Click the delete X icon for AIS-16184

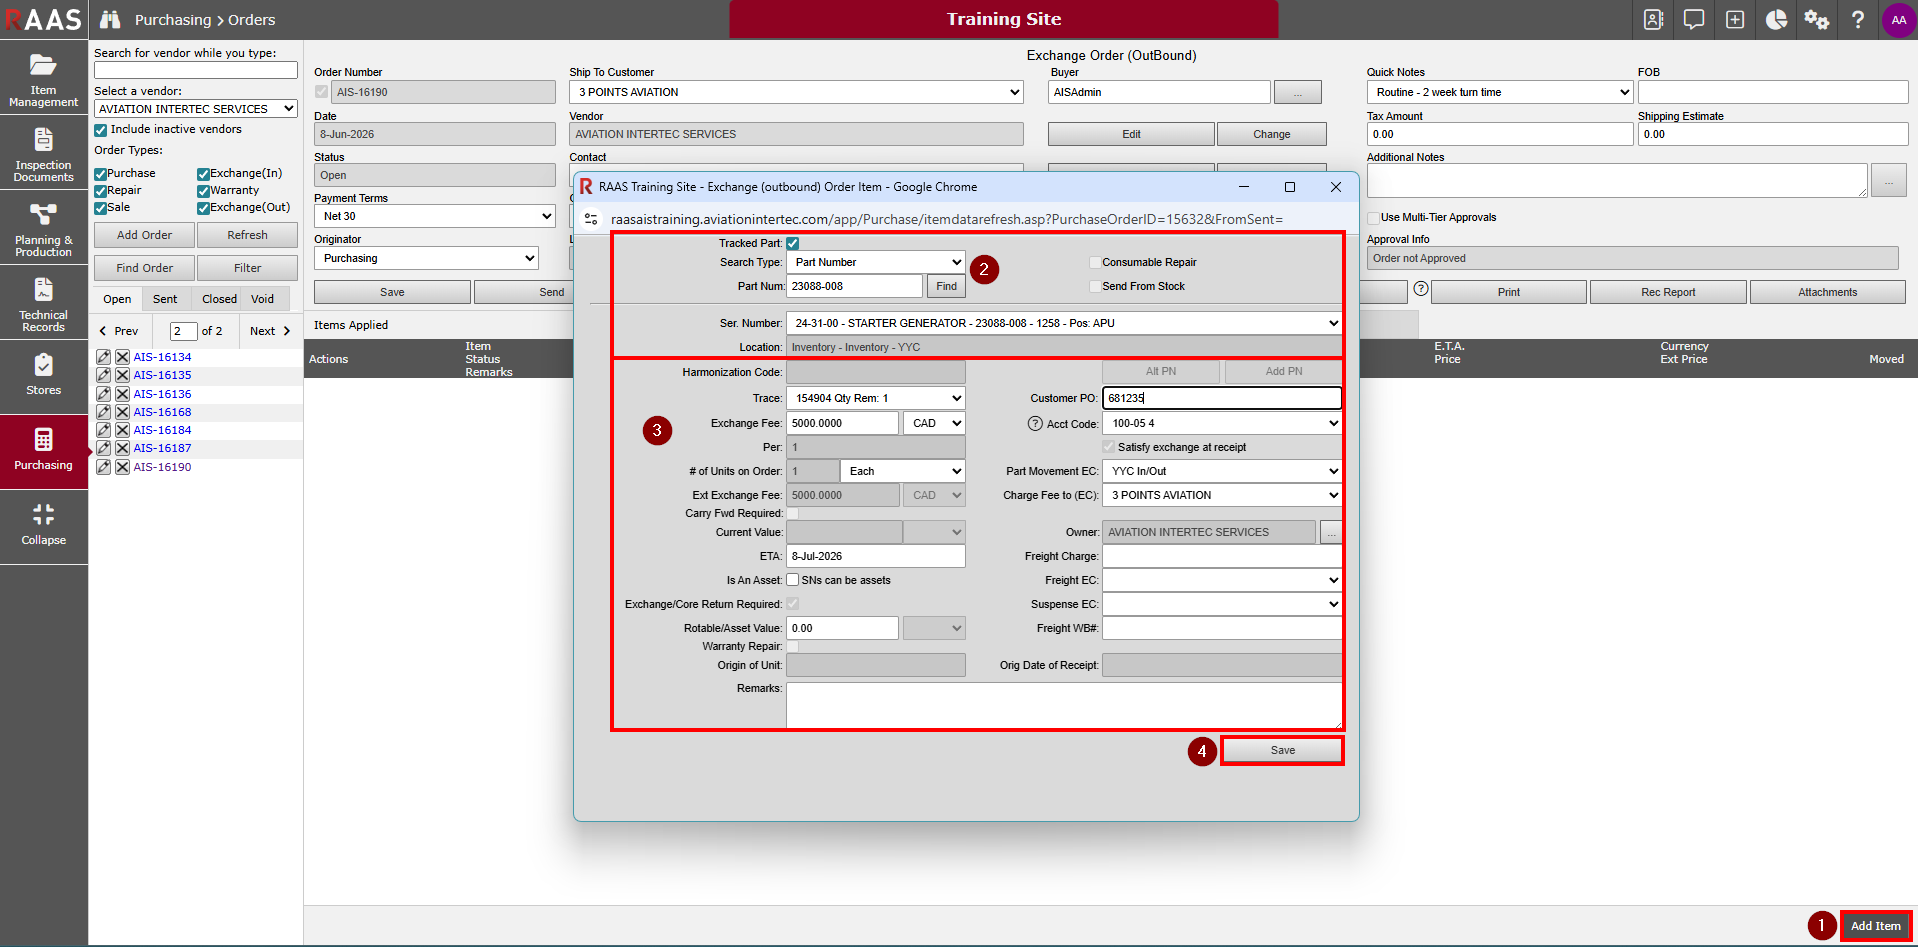click(122, 430)
